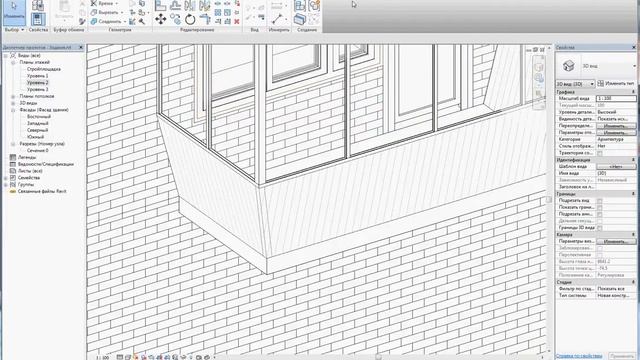
Task: Open the Южный elevation view
Action: (x=36, y=137)
